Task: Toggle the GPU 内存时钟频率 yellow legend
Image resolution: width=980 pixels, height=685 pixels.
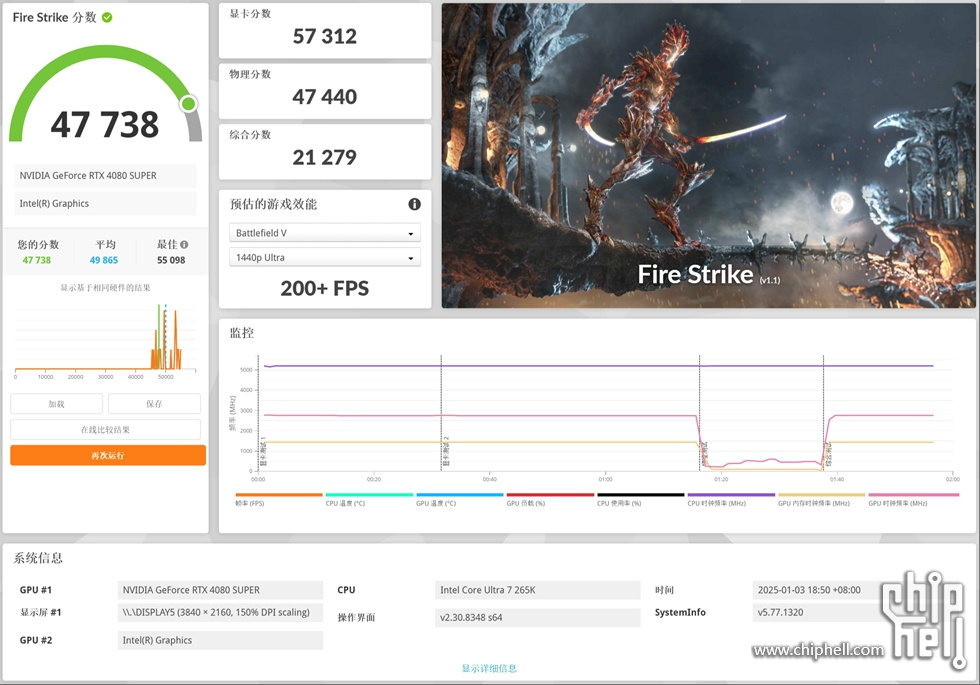Action: point(821,495)
